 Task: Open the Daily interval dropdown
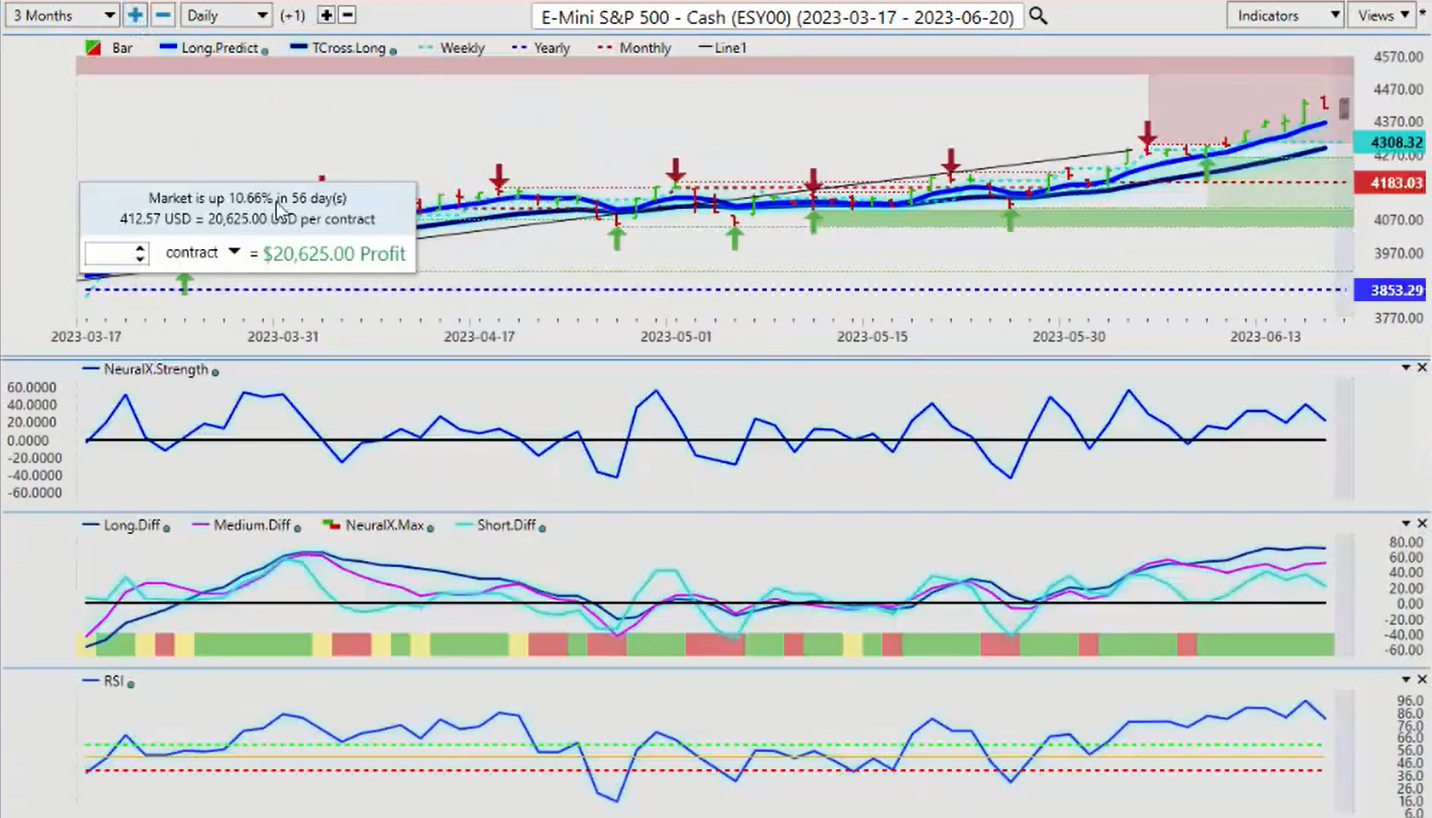click(x=227, y=15)
